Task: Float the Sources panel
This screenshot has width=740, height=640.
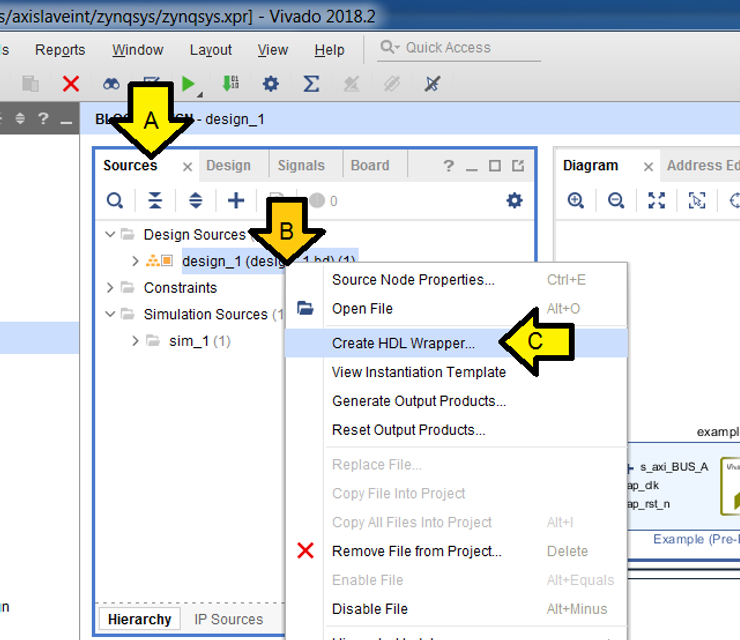Action: point(518,166)
